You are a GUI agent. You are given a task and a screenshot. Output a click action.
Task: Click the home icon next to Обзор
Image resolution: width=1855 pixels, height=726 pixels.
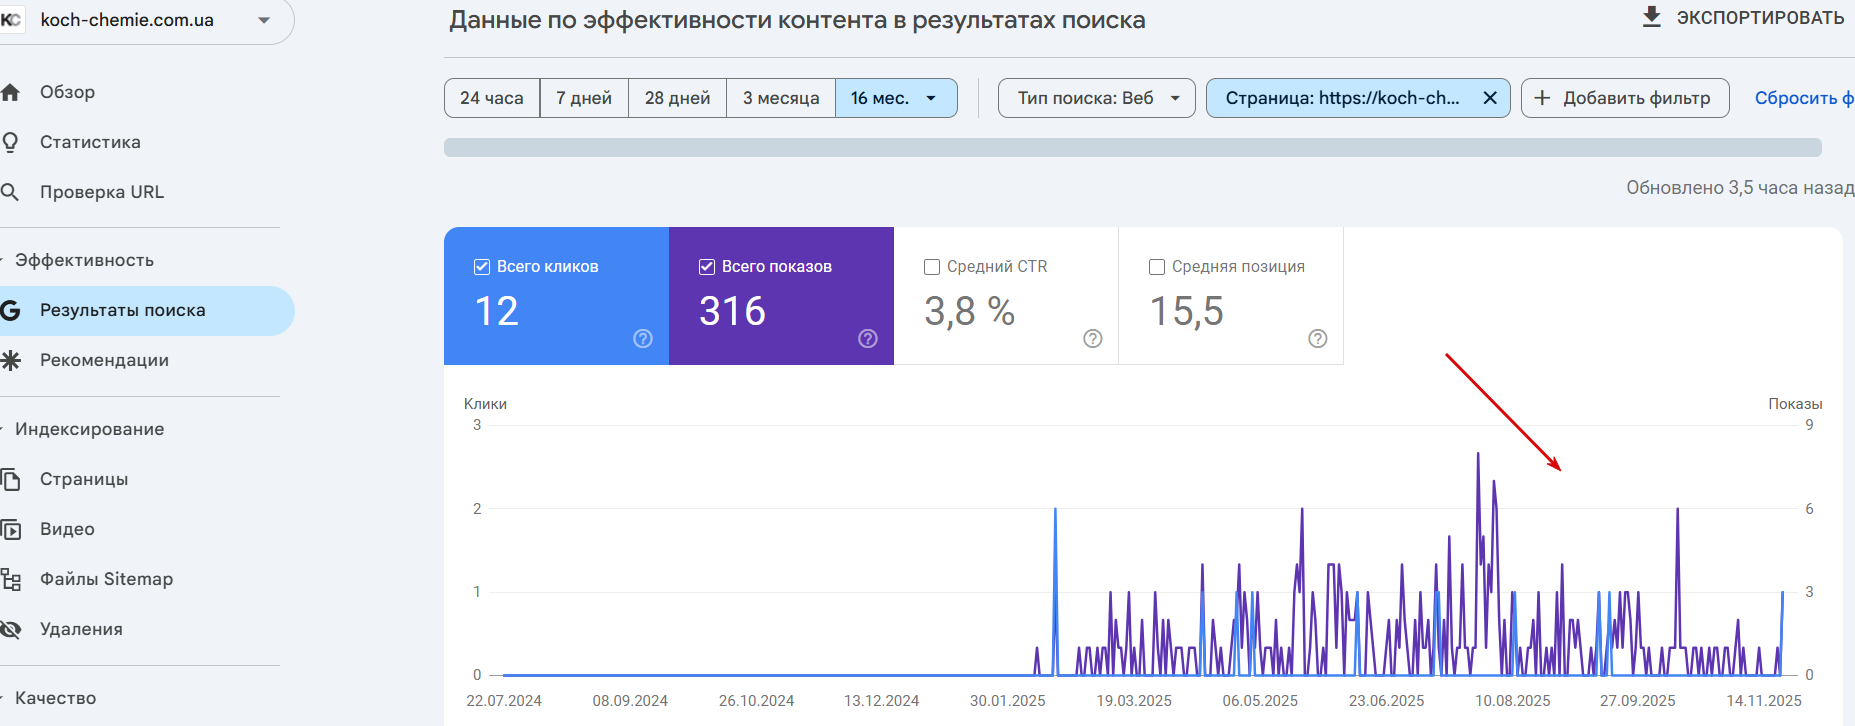pos(10,92)
